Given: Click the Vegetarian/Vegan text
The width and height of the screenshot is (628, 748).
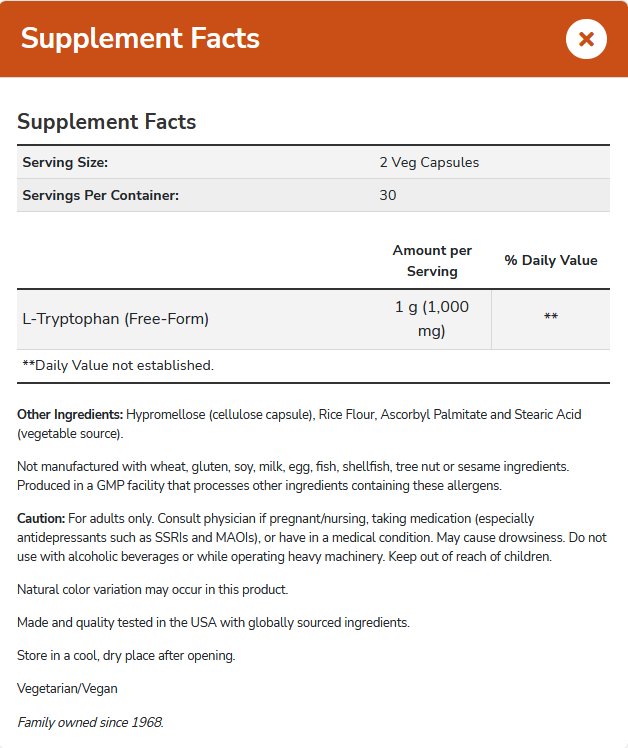Looking at the screenshot, I should [x=67, y=689].
